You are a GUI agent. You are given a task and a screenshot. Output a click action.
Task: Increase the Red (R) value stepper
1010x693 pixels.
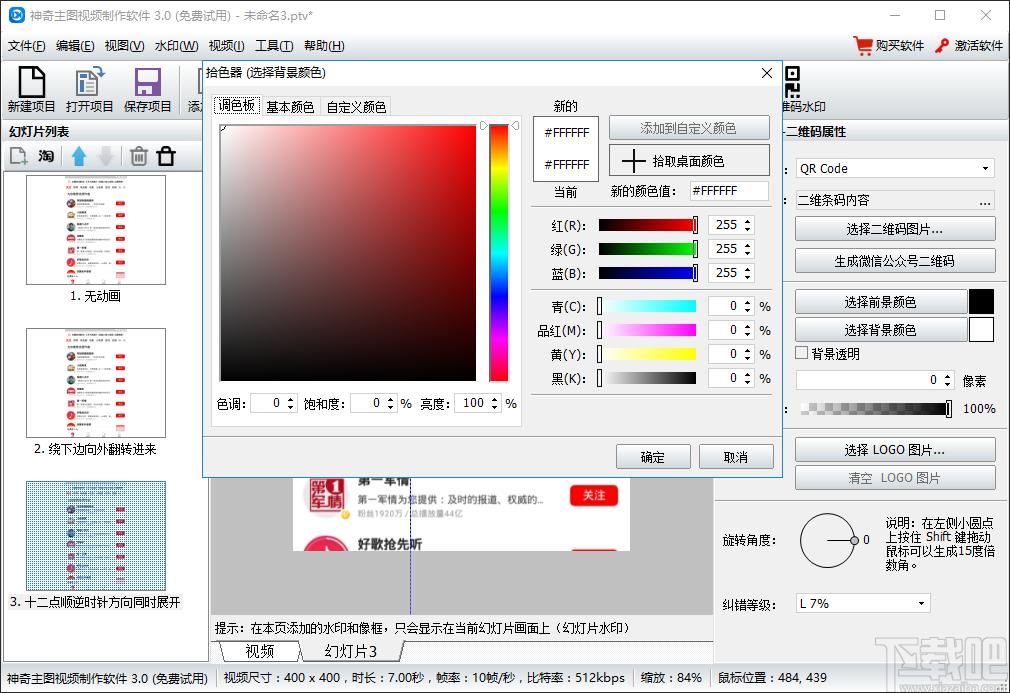(x=747, y=222)
